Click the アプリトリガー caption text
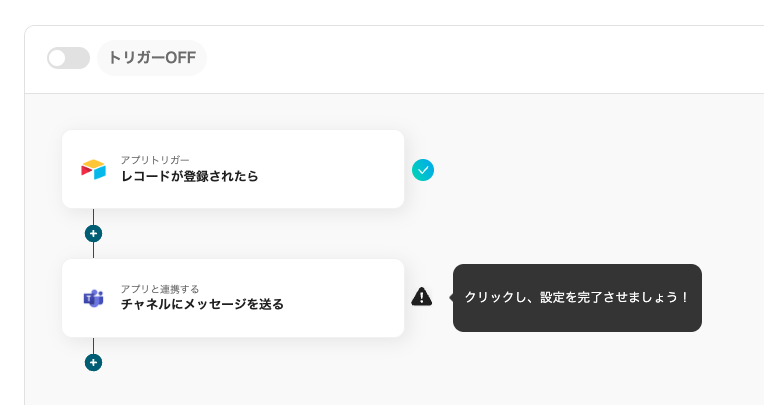 point(155,160)
